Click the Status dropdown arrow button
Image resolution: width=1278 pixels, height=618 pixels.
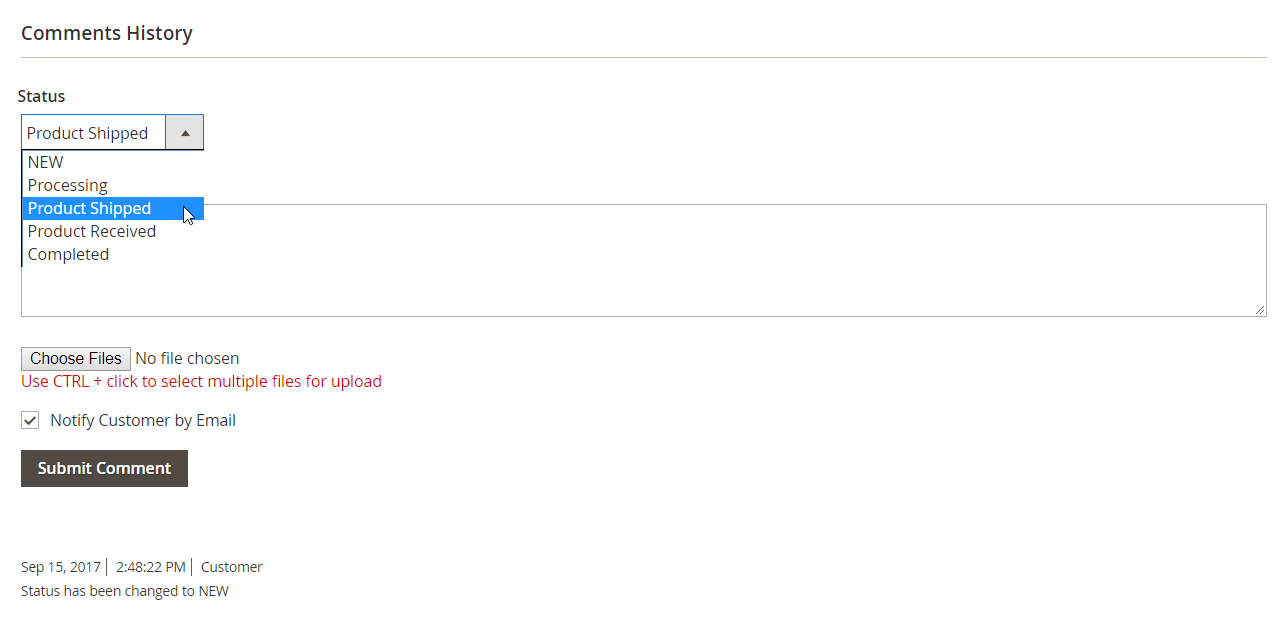(185, 133)
